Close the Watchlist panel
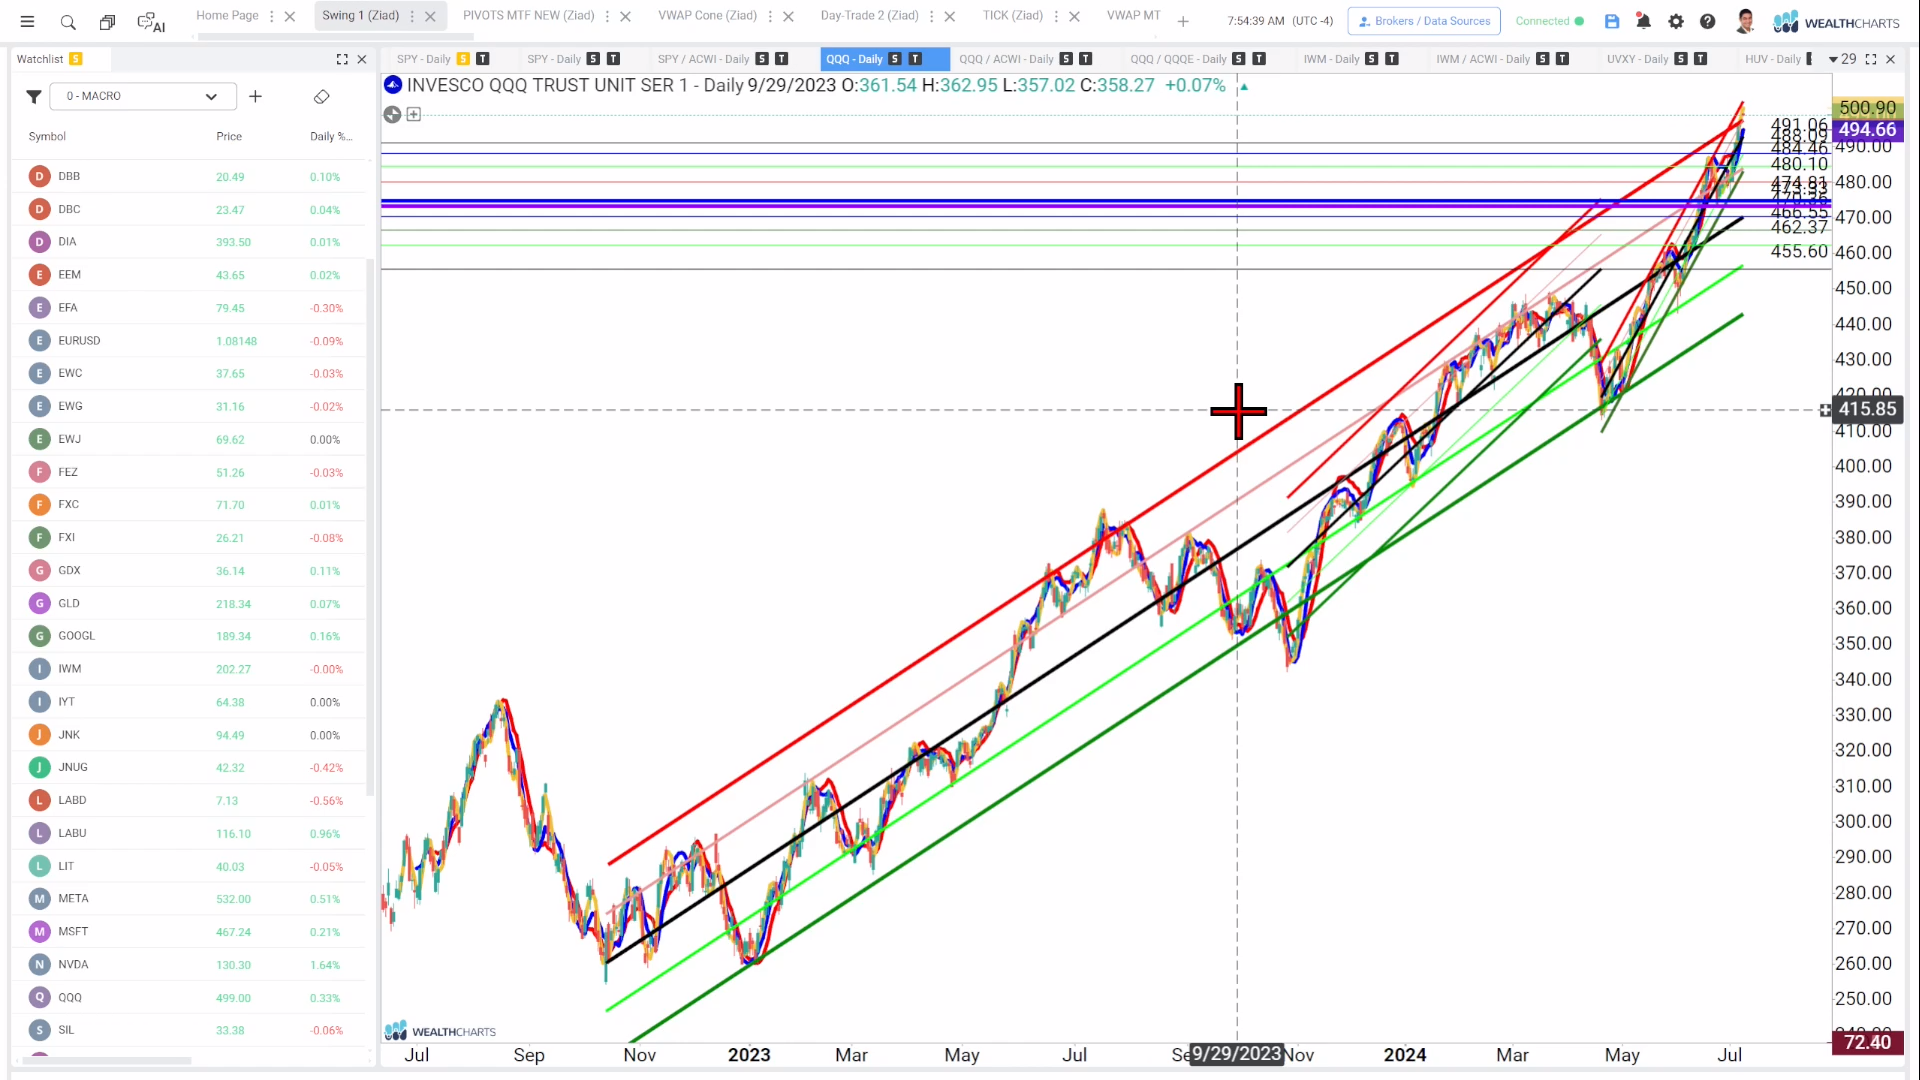The height and width of the screenshot is (1080, 1920). 362,59
